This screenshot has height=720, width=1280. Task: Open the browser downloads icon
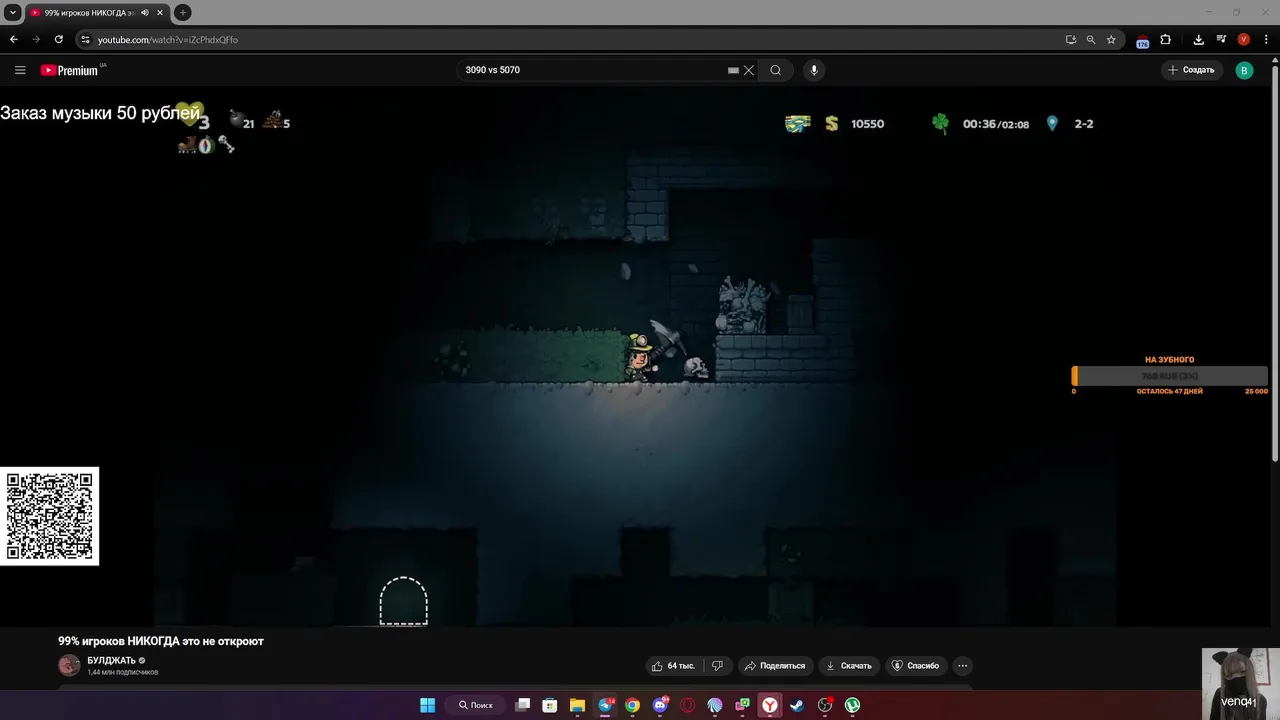(1198, 40)
